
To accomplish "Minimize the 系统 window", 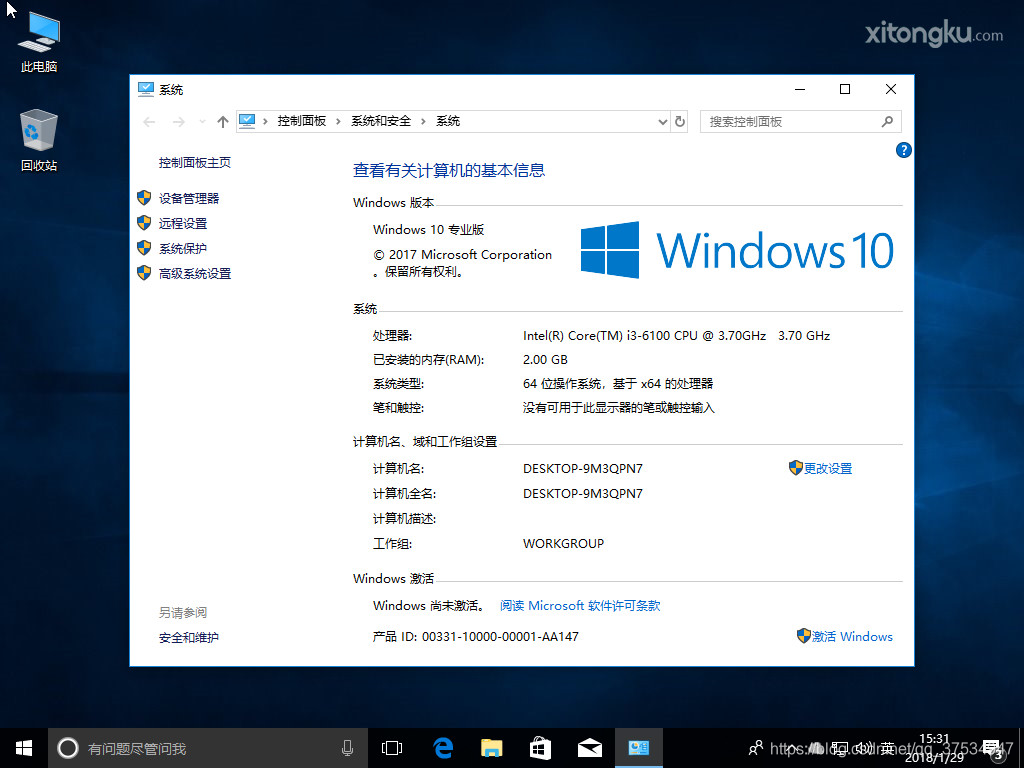I will pyautogui.click(x=800, y=89).
